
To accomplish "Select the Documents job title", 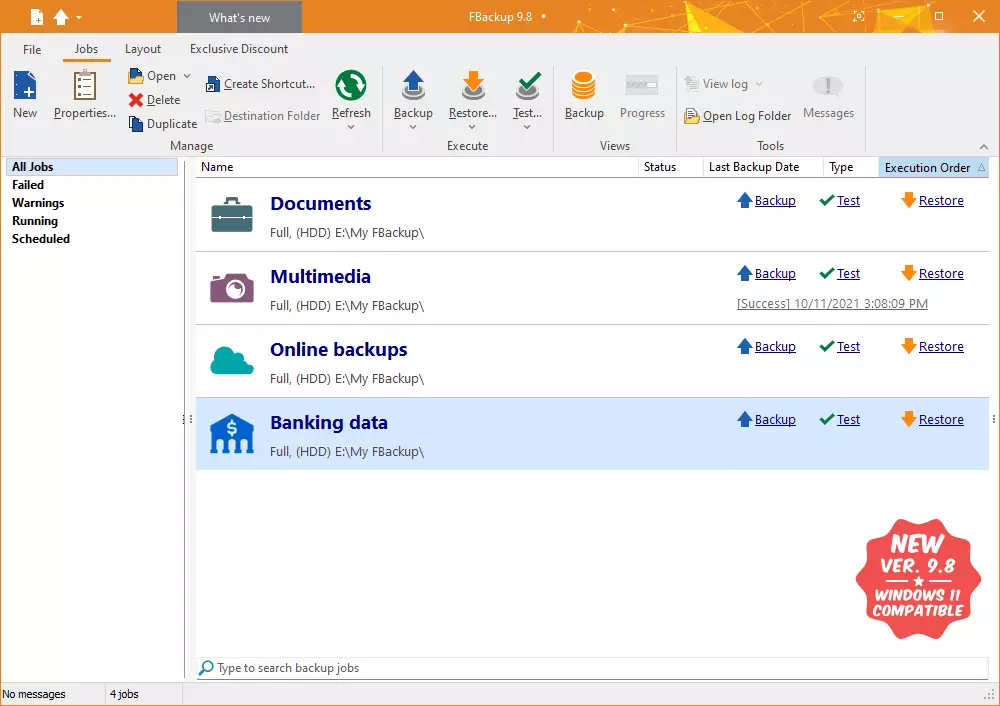I will coord(321,203).
